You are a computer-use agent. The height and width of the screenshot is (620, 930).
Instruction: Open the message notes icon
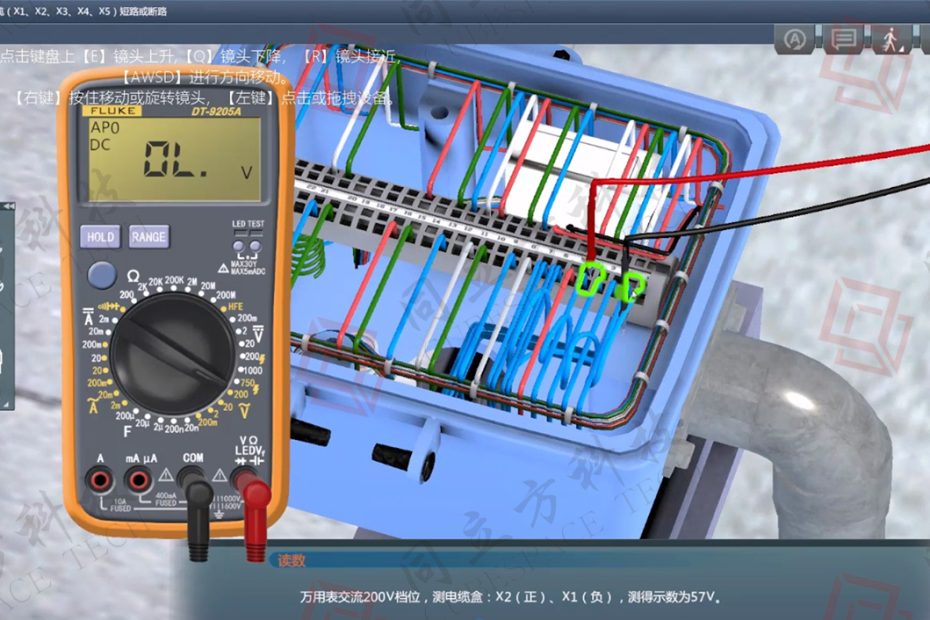click(843, 39)
